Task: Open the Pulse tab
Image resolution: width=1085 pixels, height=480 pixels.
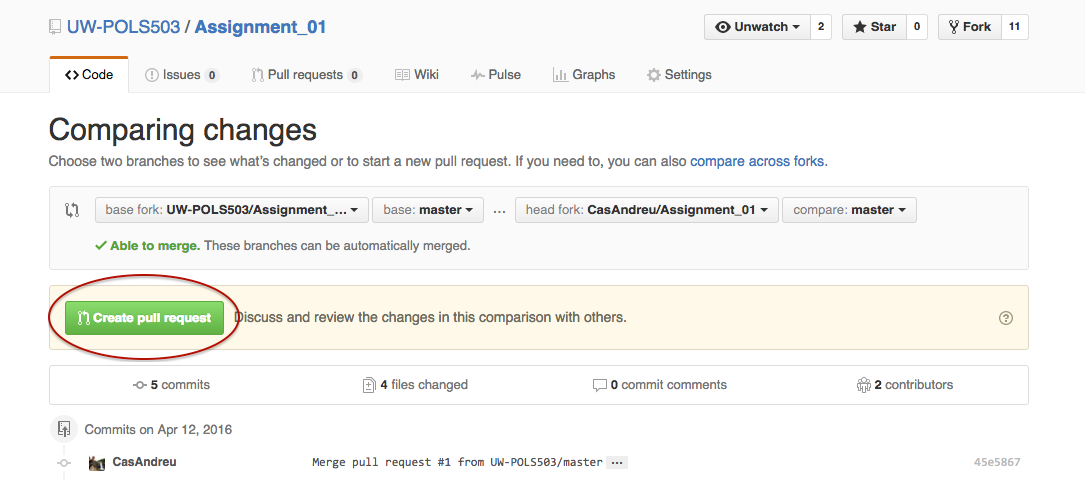Action: tap(495, 75)
